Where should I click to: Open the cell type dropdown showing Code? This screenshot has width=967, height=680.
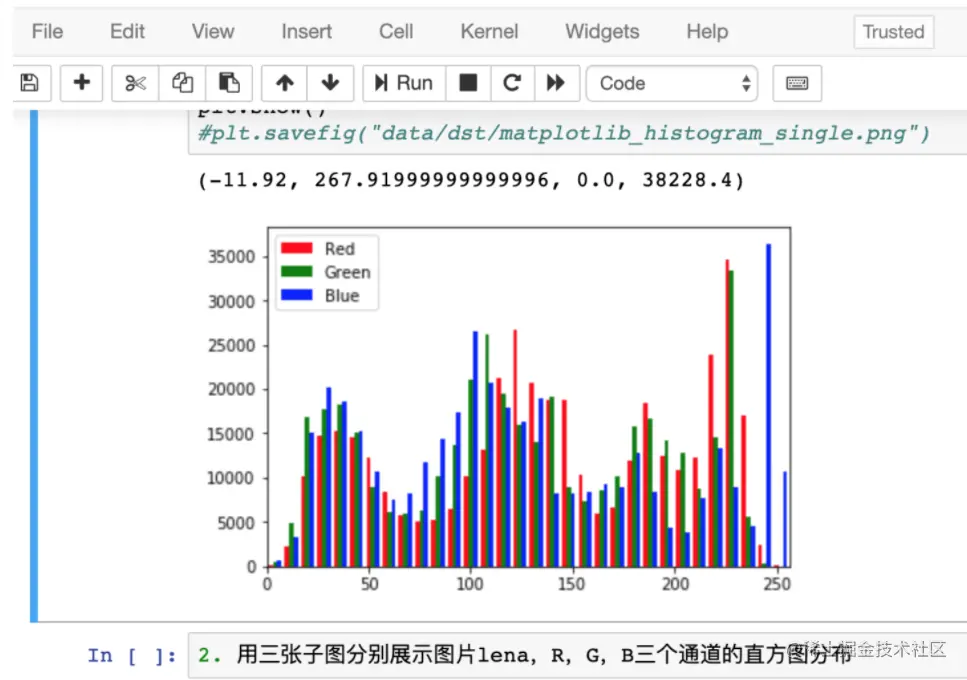point(671,83)
